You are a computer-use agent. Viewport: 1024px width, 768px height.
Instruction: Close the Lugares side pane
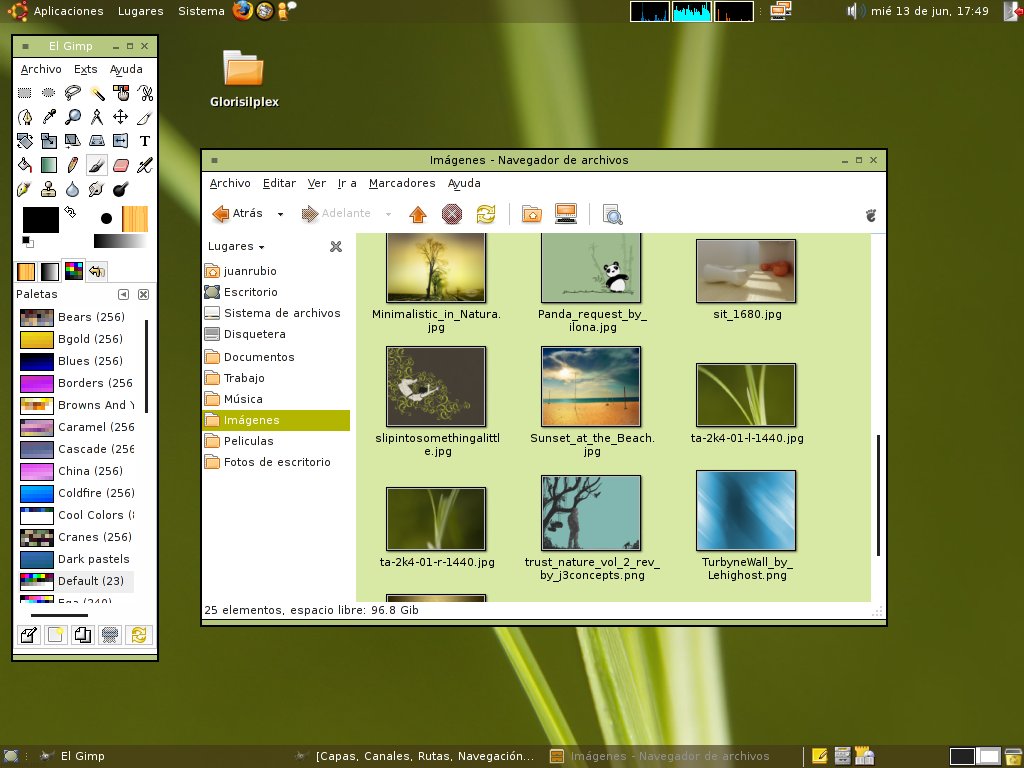pyautogui.click(x=336, y=246)
